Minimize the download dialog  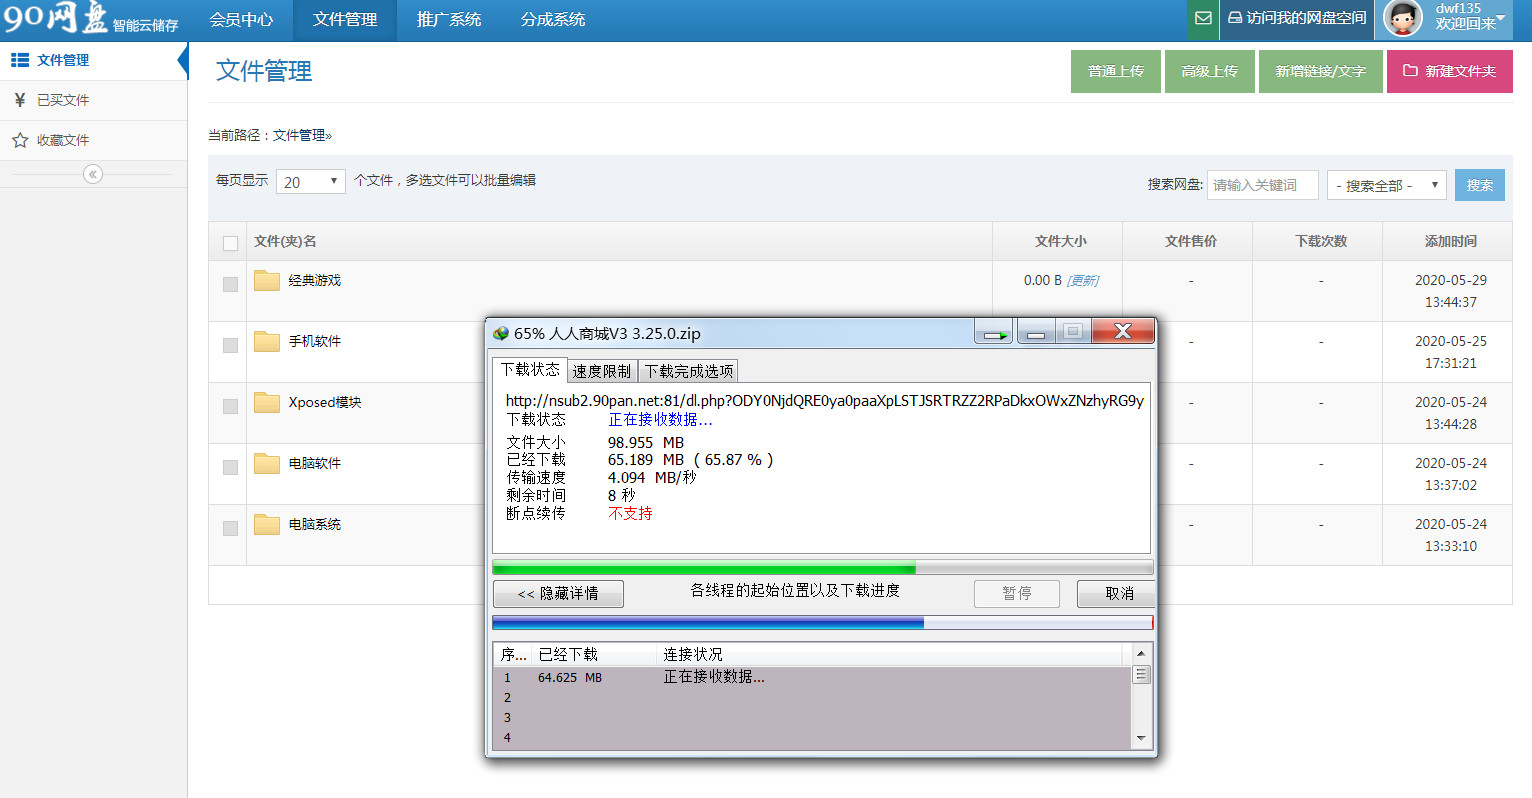[1036, 332]
